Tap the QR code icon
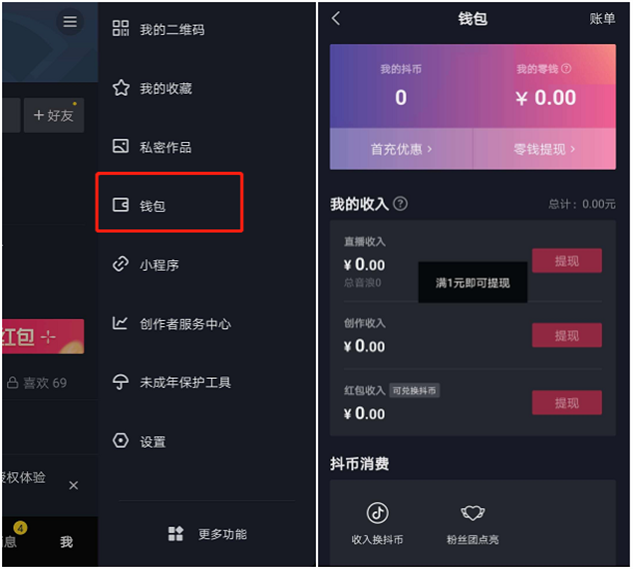633x569 pixels. point(120,28)
